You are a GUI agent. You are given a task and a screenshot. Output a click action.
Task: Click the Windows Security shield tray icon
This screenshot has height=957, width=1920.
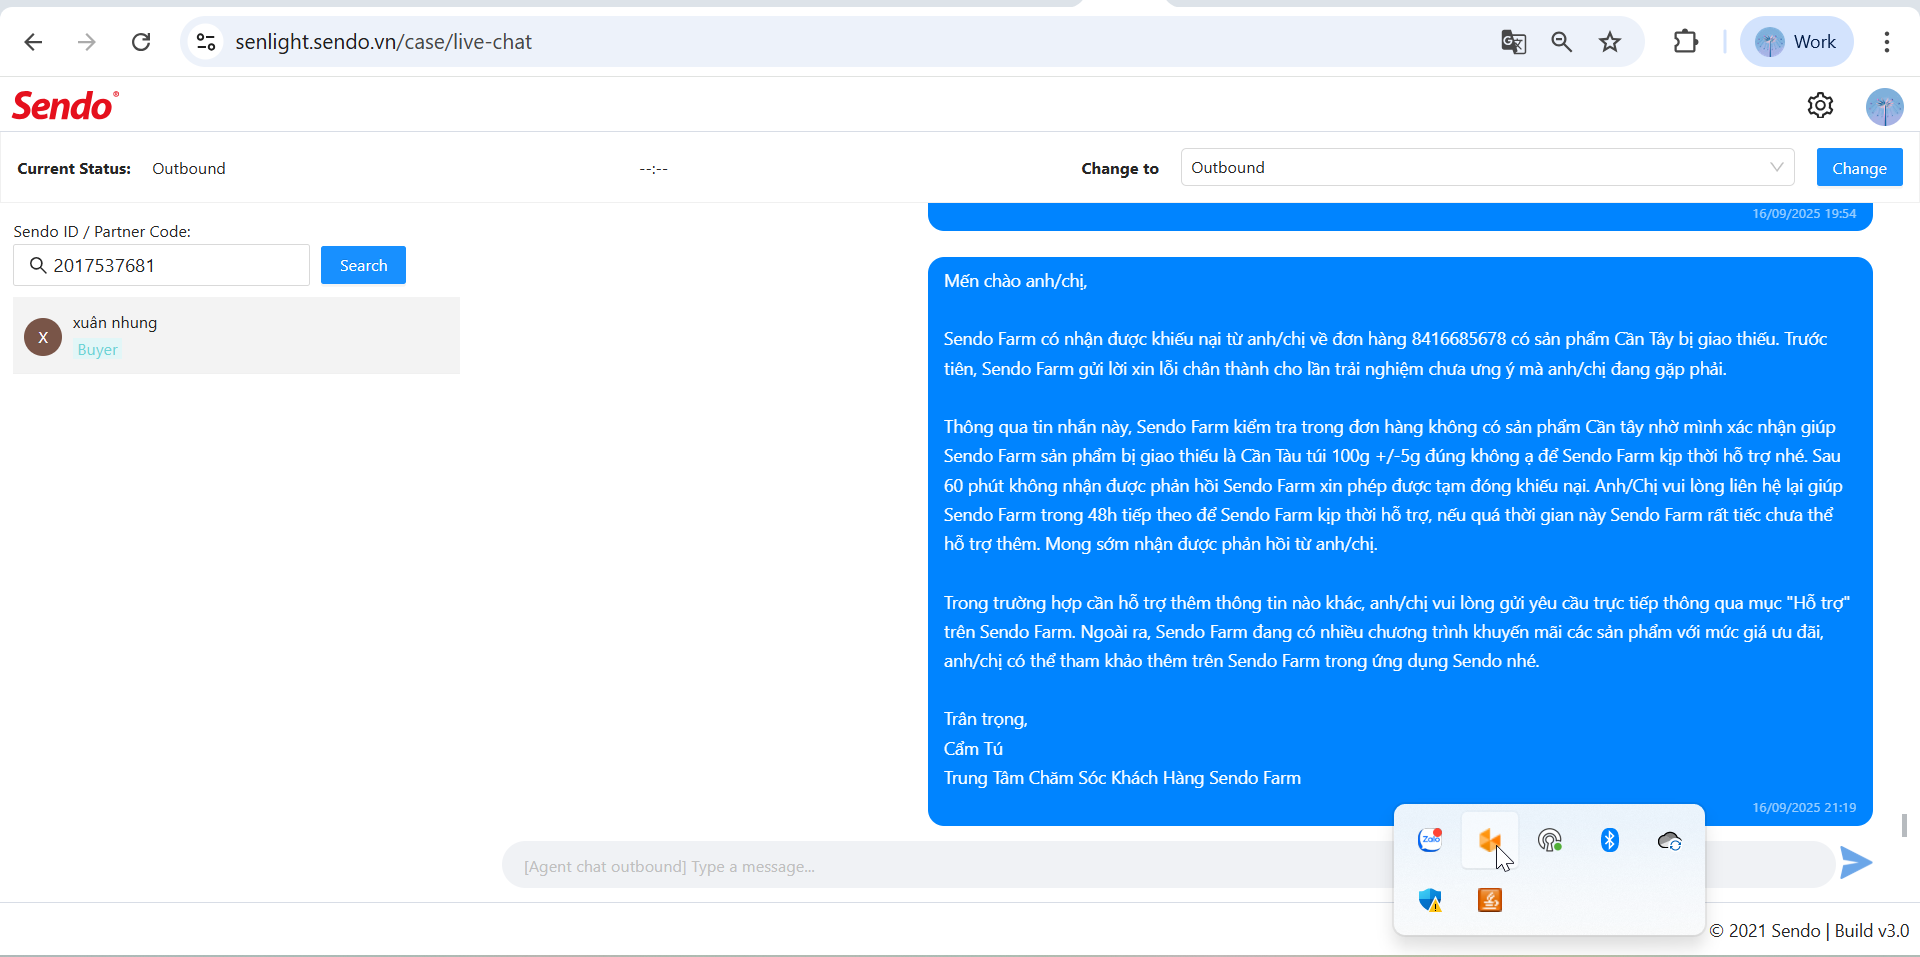click(1430, 900)
